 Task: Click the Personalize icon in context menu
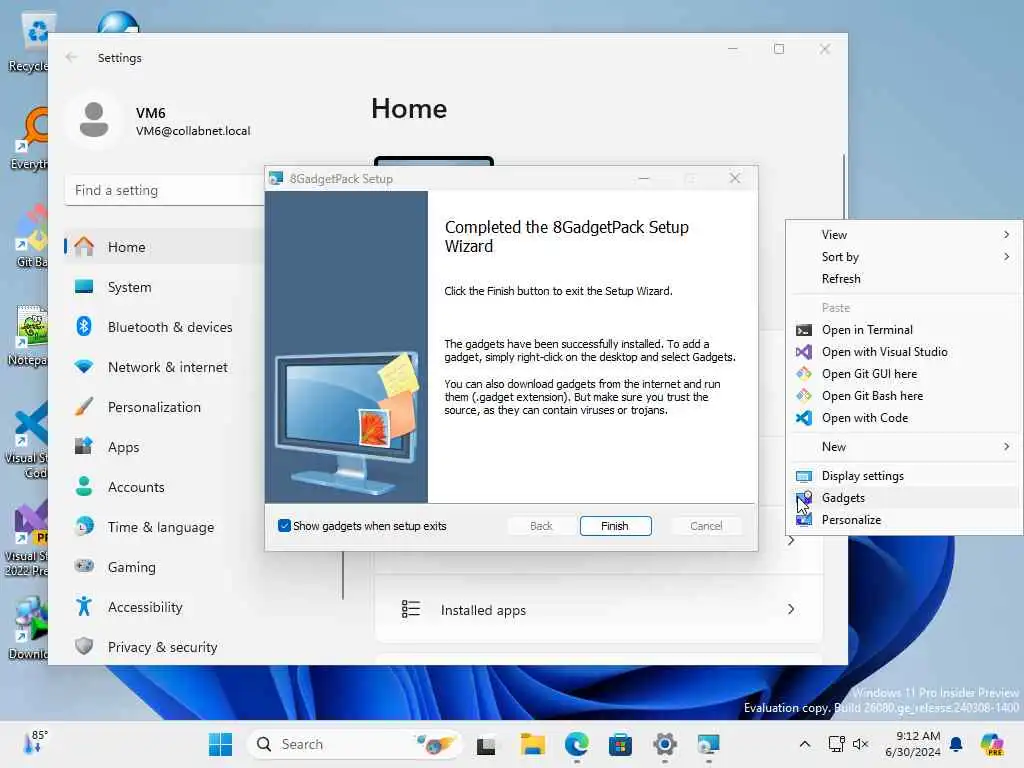click(804, 520)
